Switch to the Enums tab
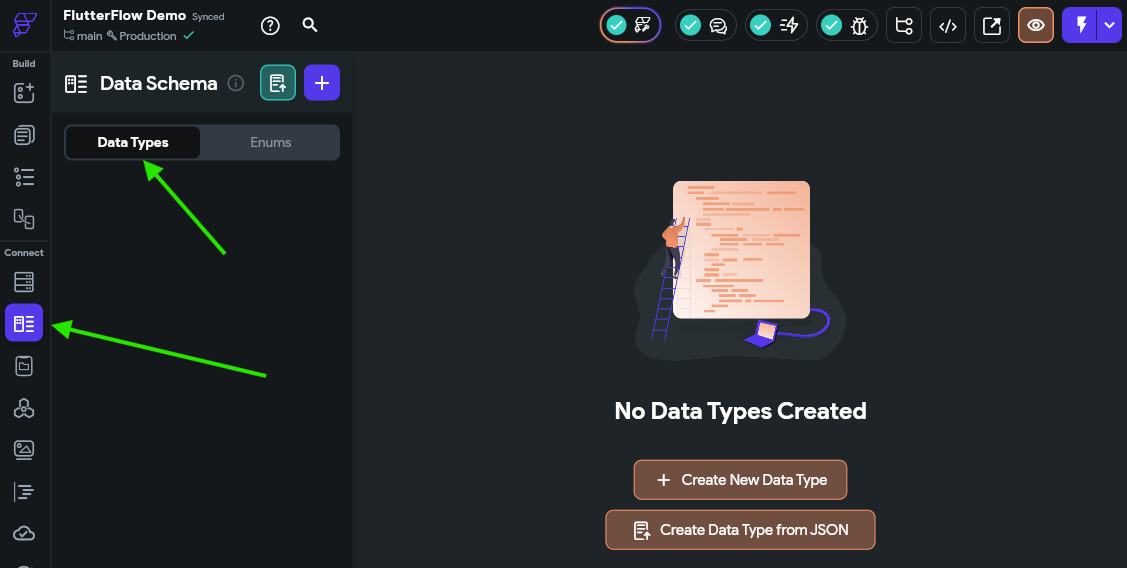Image resolution: width=1127 pixels, height=568 pixels. (270, 142)
